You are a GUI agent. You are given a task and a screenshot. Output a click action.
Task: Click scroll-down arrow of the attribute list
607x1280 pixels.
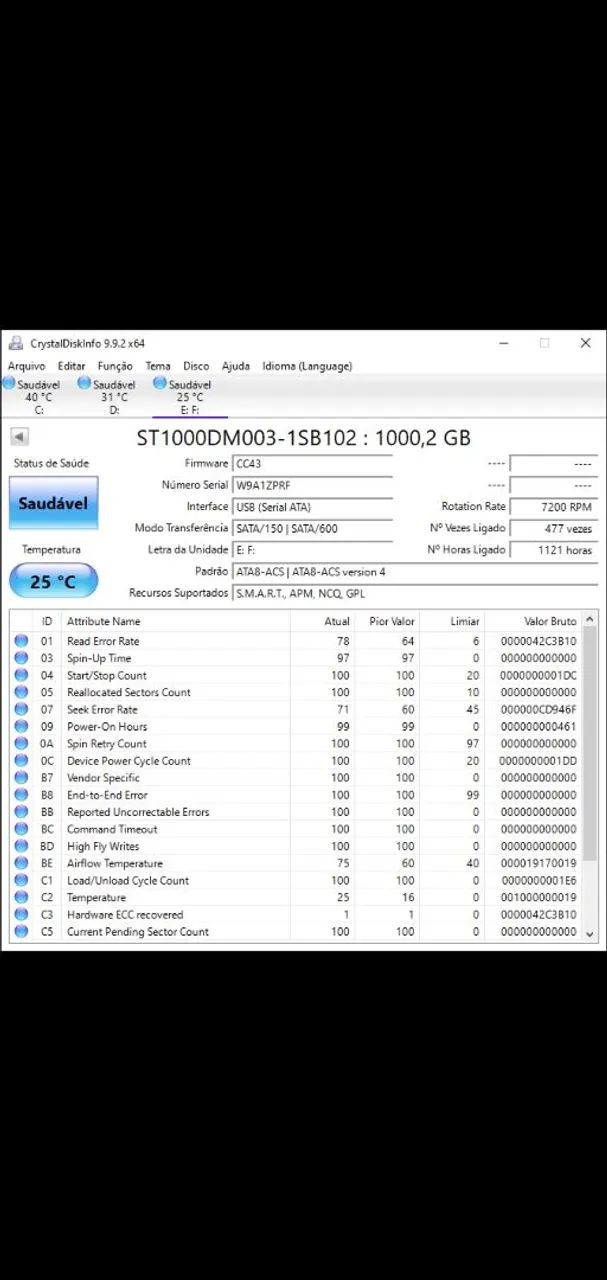pos(590,933)
